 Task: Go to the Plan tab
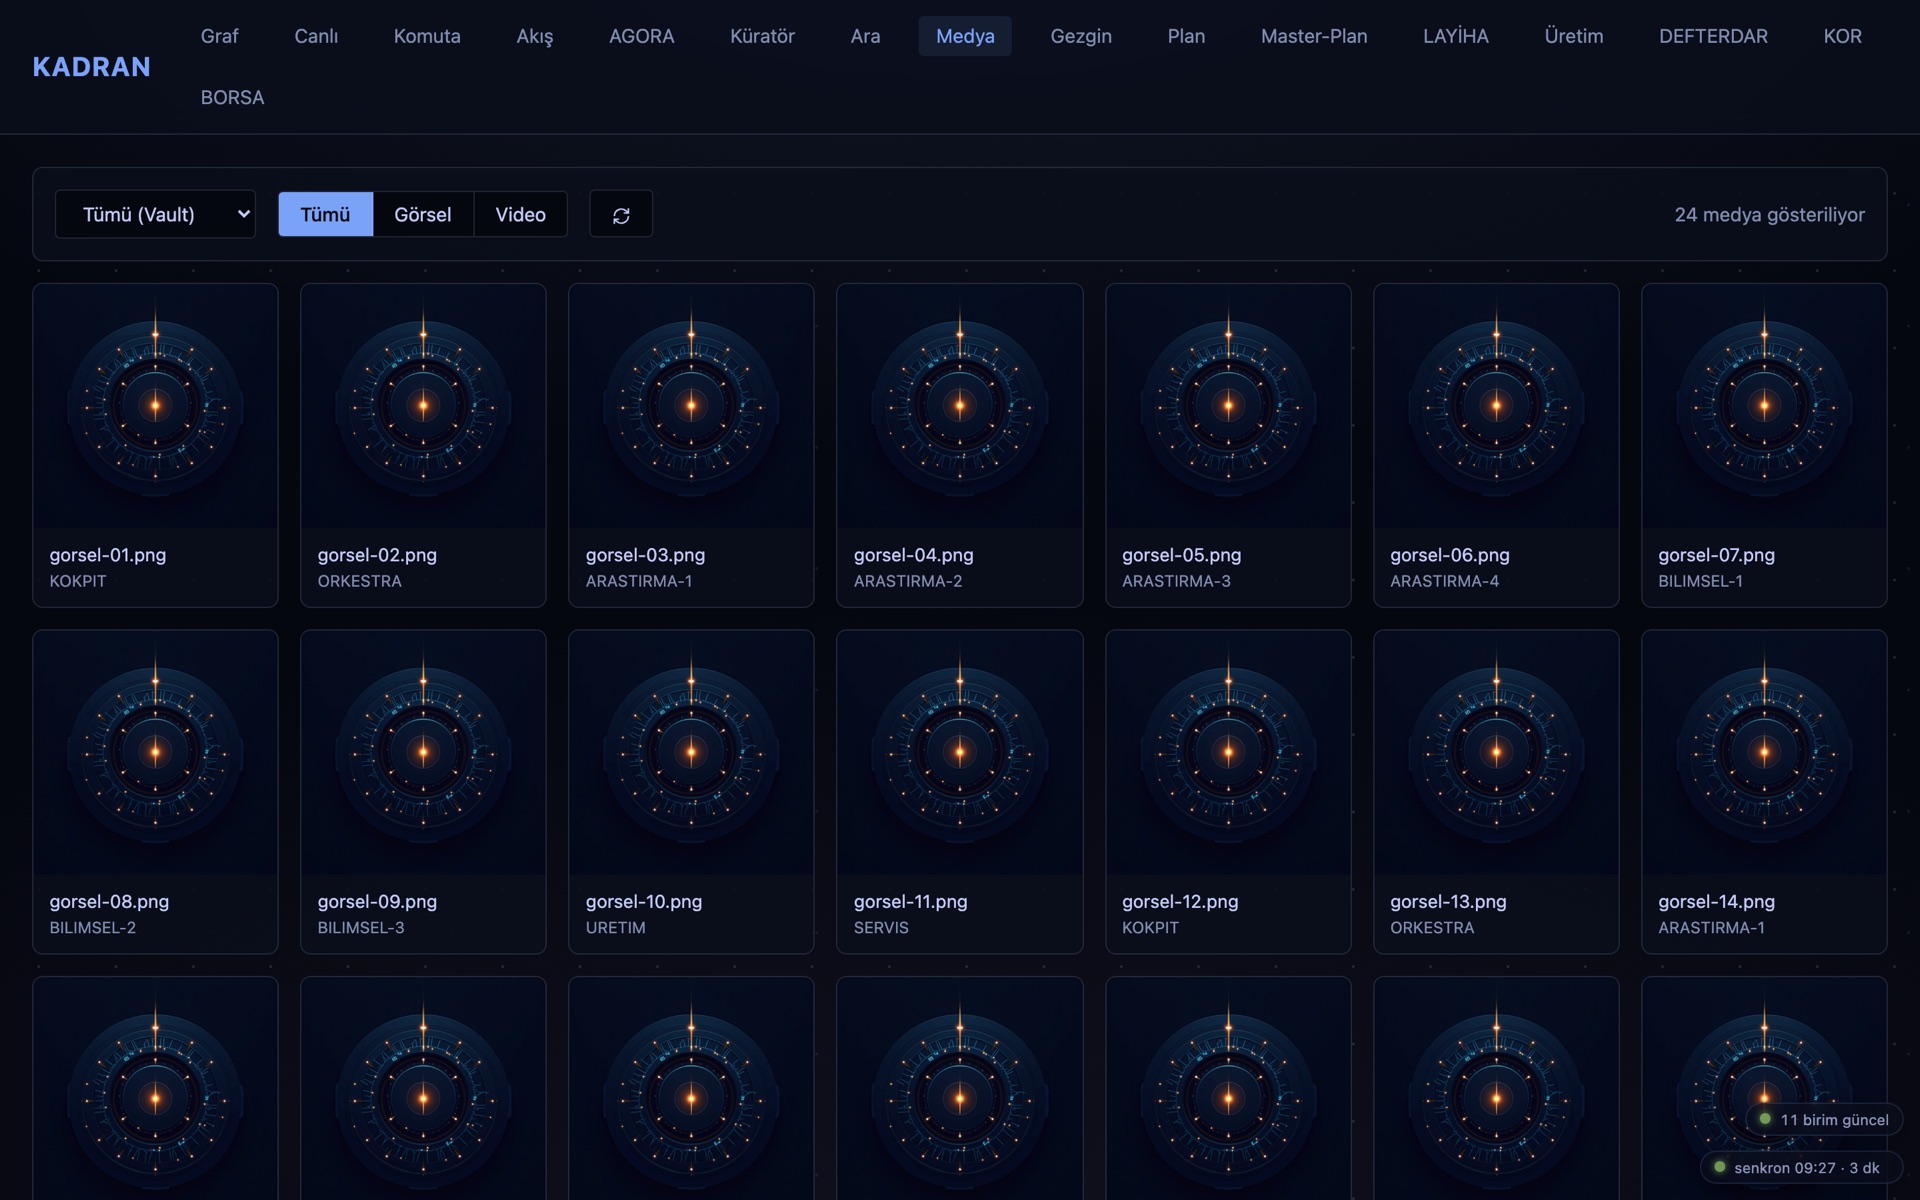1186,36
